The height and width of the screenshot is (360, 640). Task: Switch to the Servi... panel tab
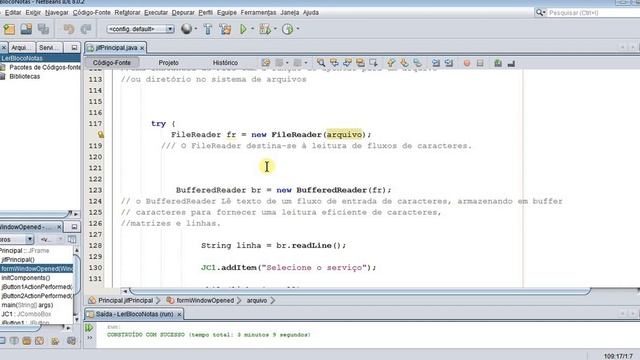[x=49, y=48]
